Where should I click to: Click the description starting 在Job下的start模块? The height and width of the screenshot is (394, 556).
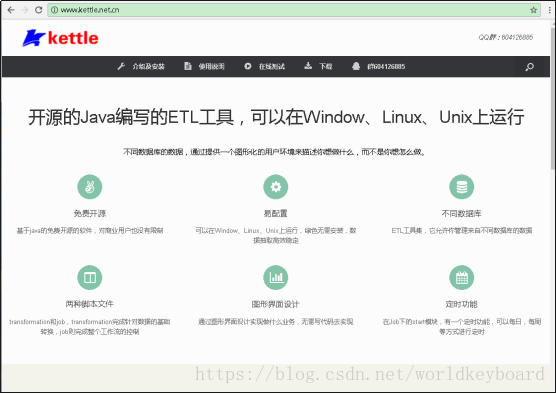click(461, 327)
